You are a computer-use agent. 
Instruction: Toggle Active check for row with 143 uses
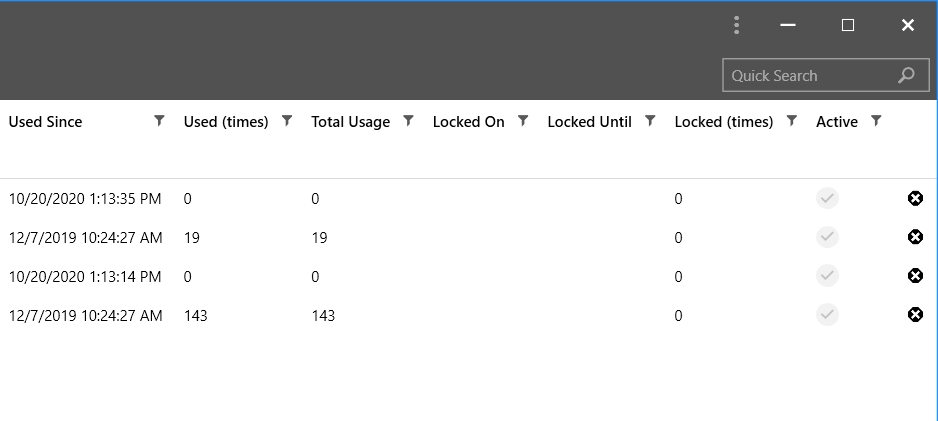(x=827, y=315)
